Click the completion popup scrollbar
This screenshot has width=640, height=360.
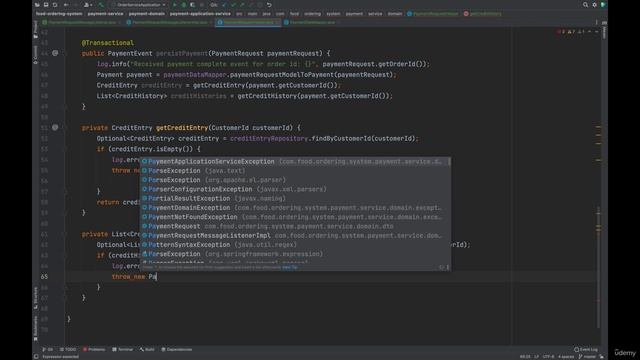[449, 162]
